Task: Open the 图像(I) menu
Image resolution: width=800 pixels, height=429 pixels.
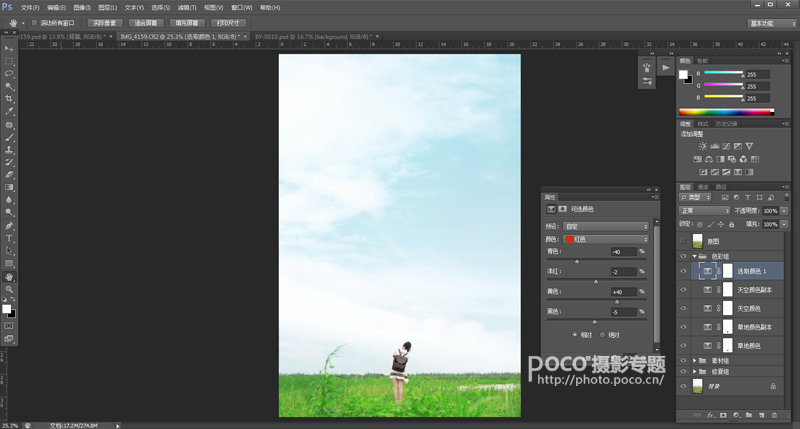Action: [82, 8]
